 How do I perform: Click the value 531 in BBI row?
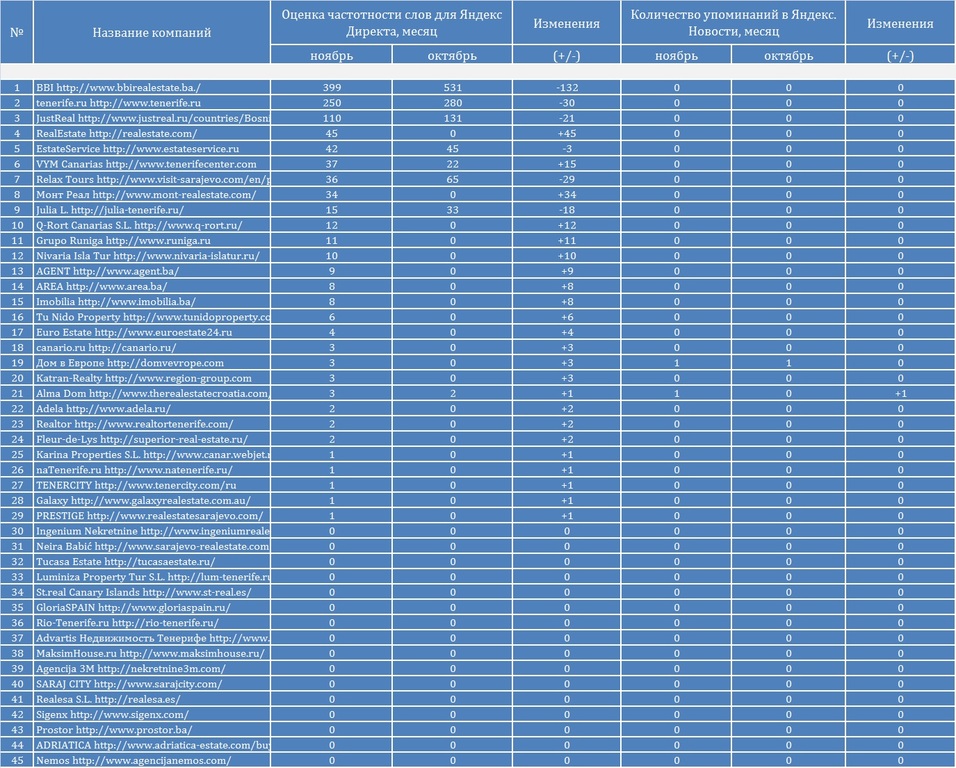452,88
